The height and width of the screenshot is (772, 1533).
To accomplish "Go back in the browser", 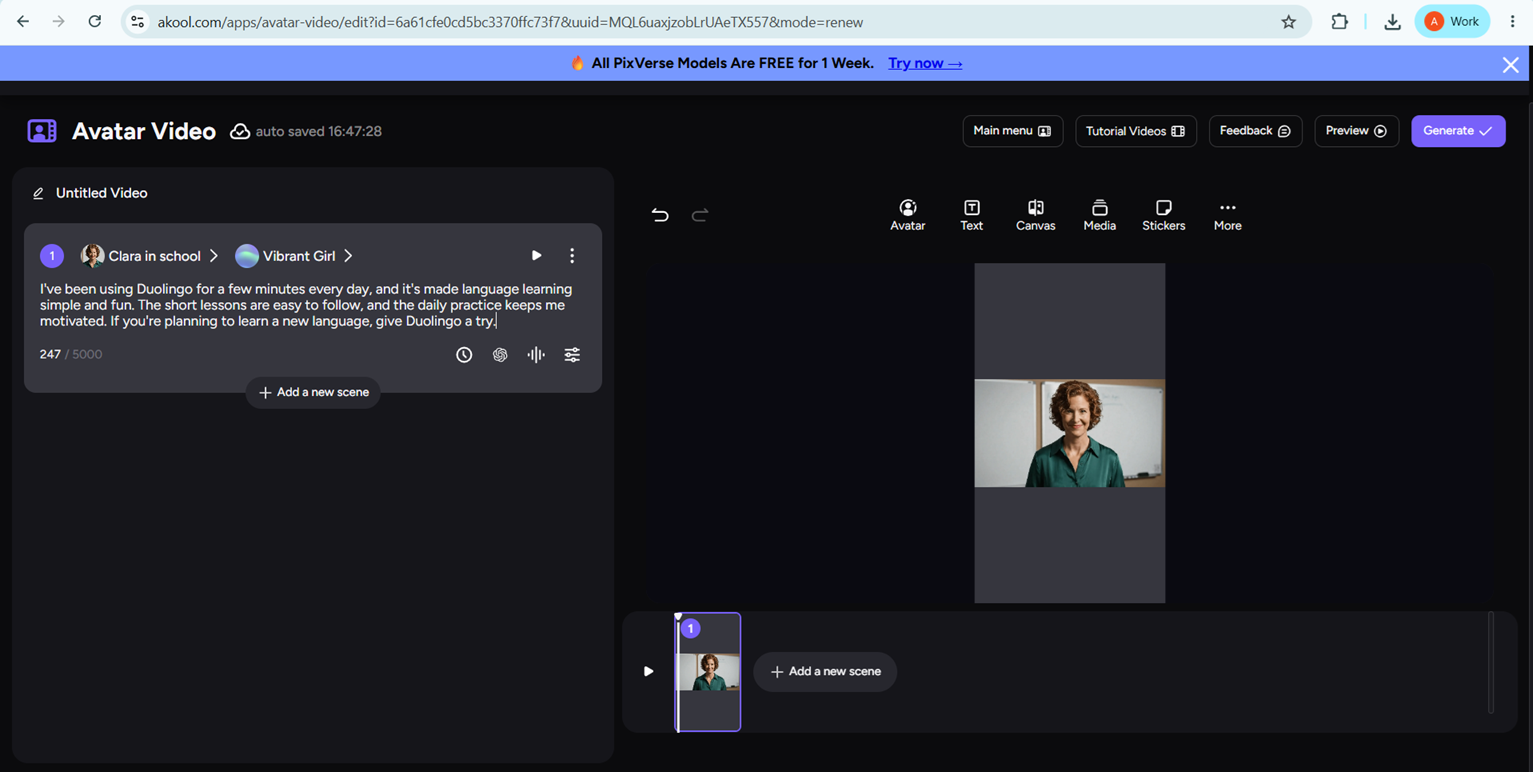I will 23,21.
